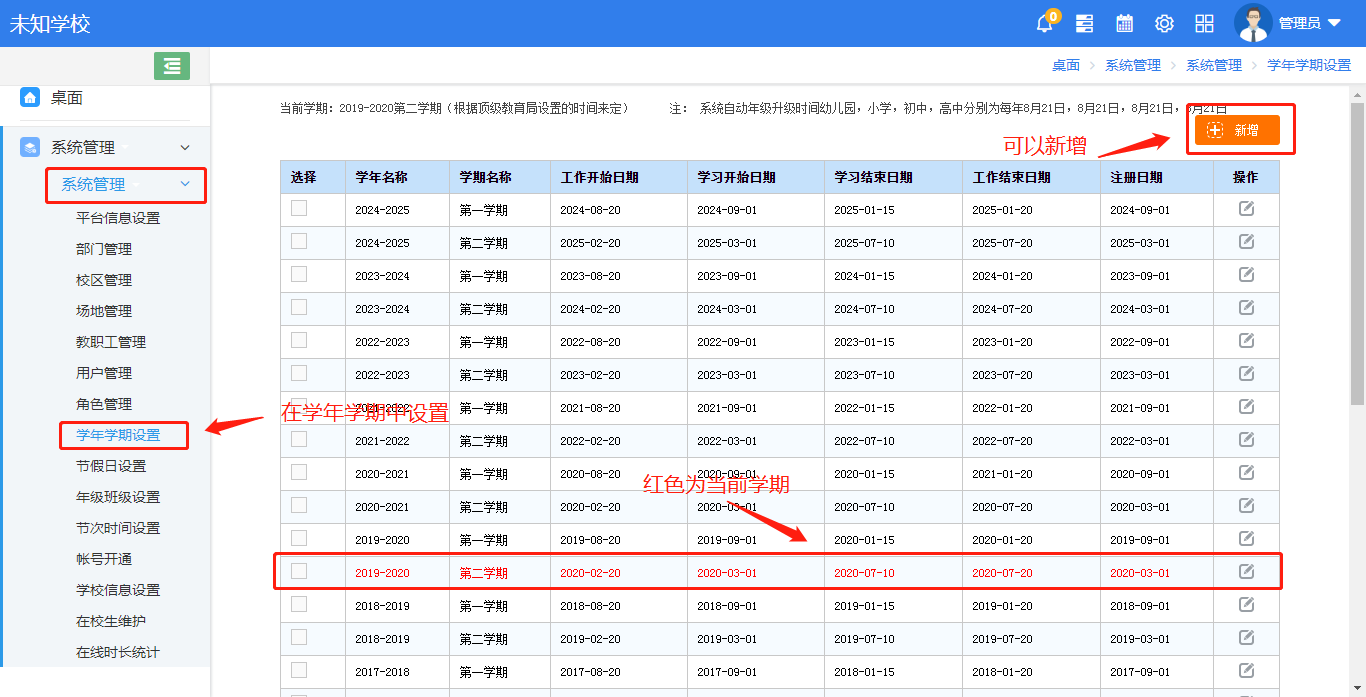The image size is (1366, 697).
Task: Open the 管理员 user dropdown
Action: click(1288, 24)
